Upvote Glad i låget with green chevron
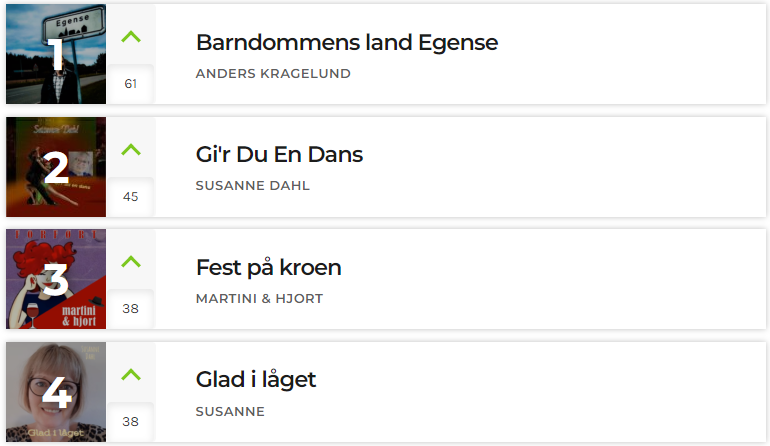 point(131,375)
